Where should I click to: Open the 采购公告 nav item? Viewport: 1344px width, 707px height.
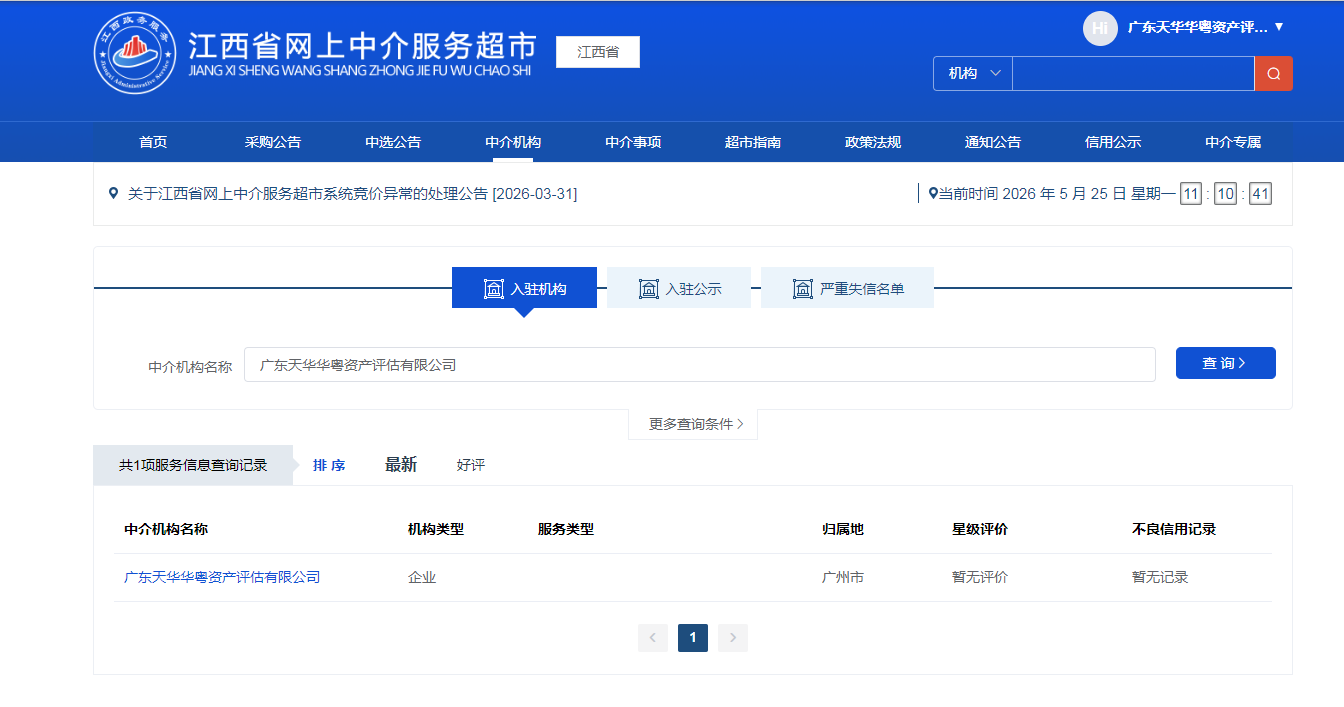pyautogui.click(x=273, y=142)
